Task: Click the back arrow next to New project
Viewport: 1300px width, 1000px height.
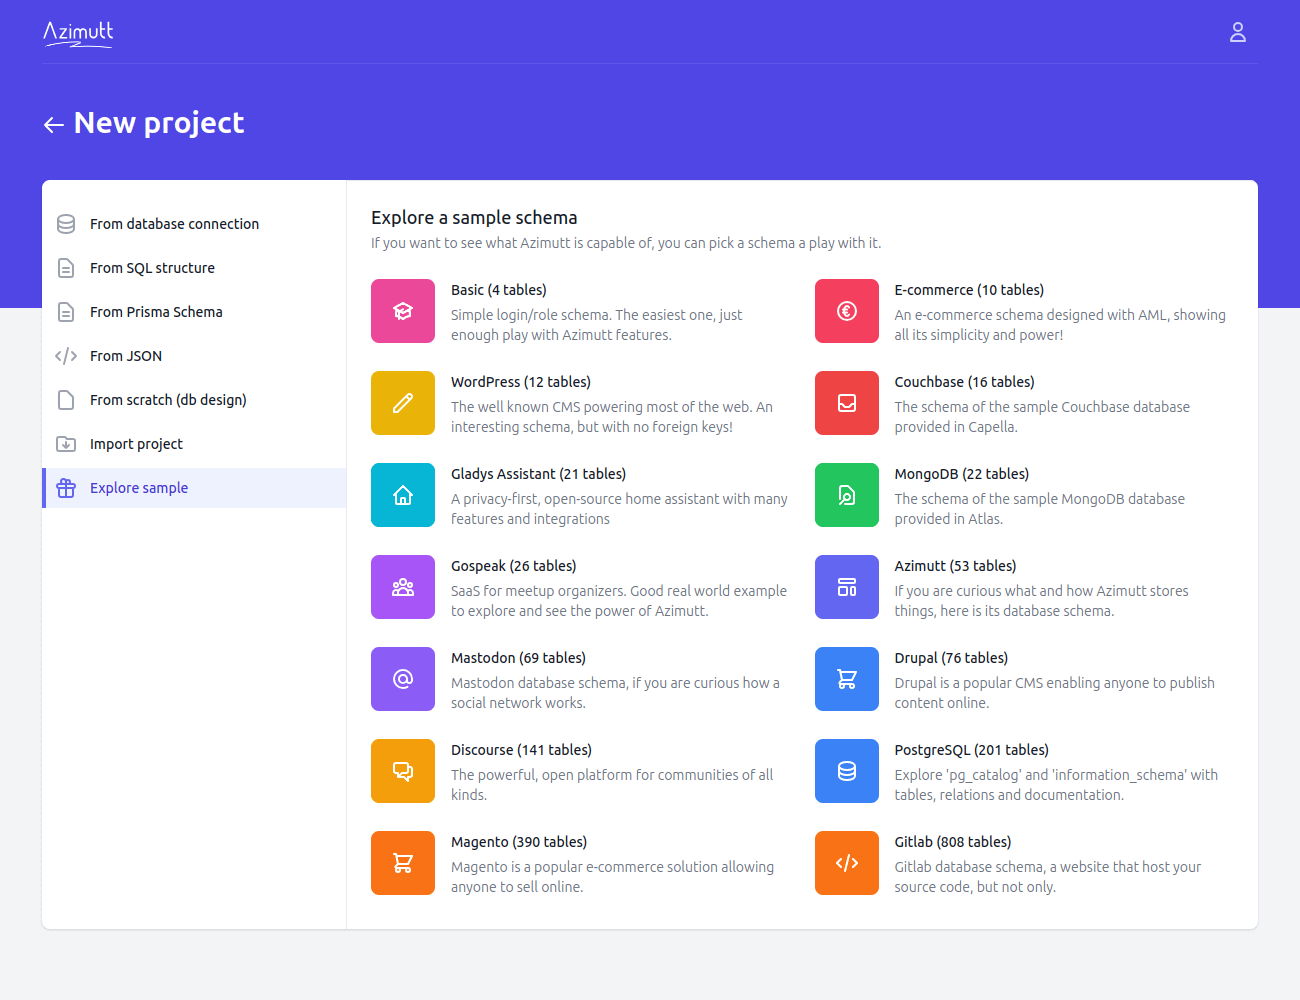Action: tap(54, 123)
